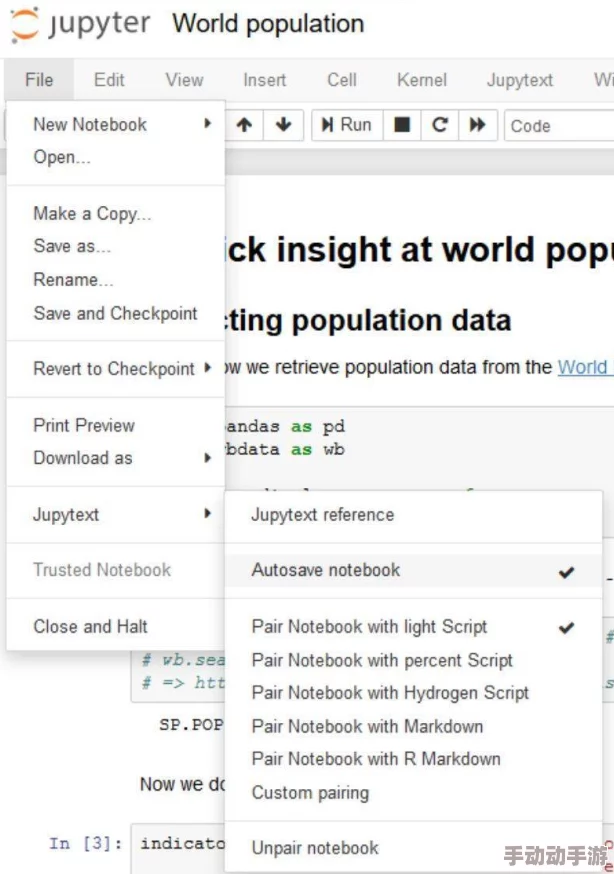Toggle Autosave notebook option
The height and width of the screenshot is (874, 614).
[x=413, y=570]
